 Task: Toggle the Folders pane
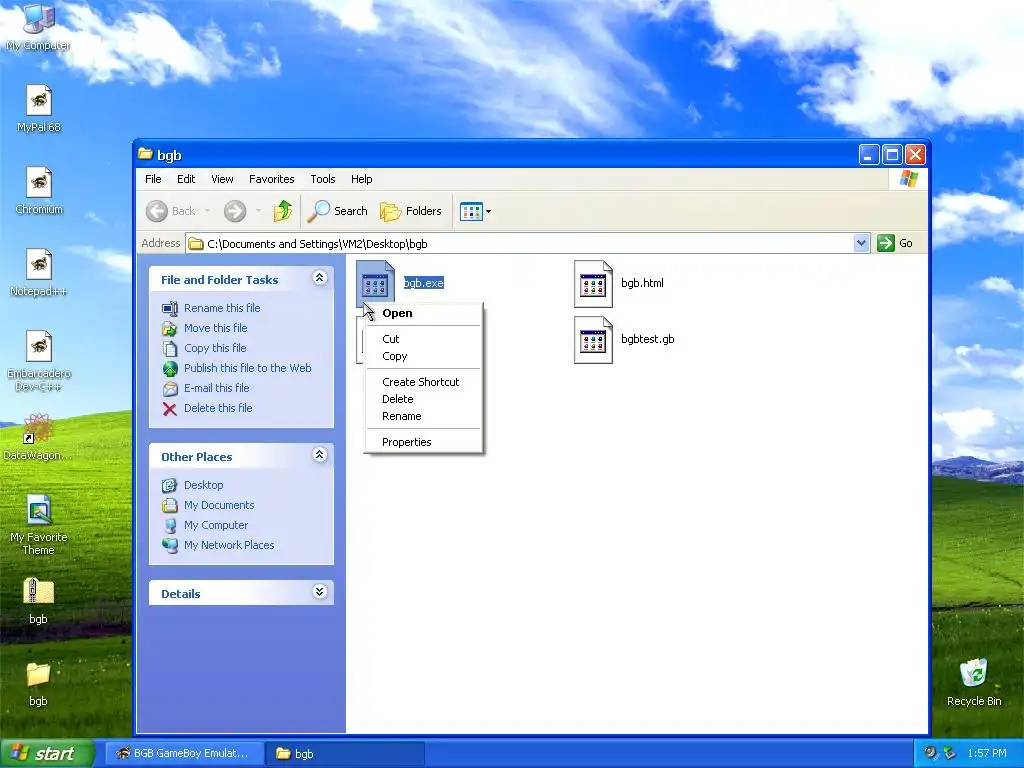[x=411, y=211]
